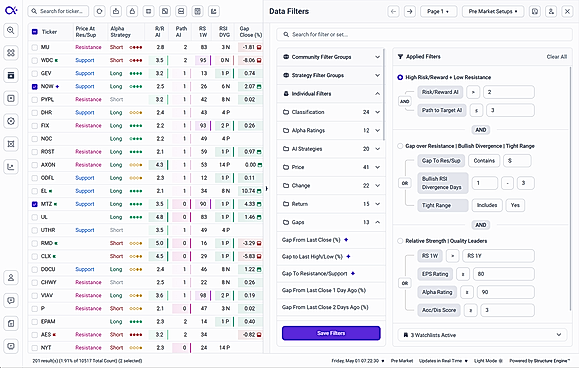Click the Save Filters button
Screen dimensions: 579x368
coord(331,333)
